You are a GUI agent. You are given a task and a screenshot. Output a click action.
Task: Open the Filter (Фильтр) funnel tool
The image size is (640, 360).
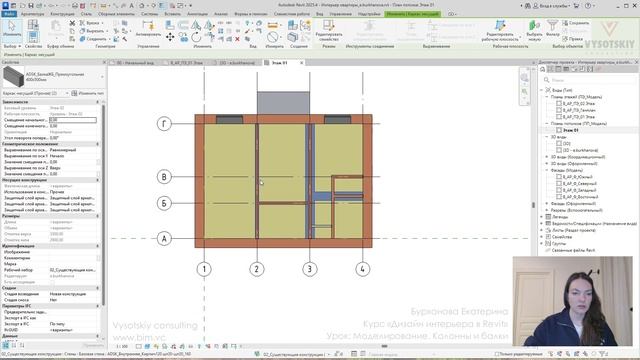pos(552,29)
